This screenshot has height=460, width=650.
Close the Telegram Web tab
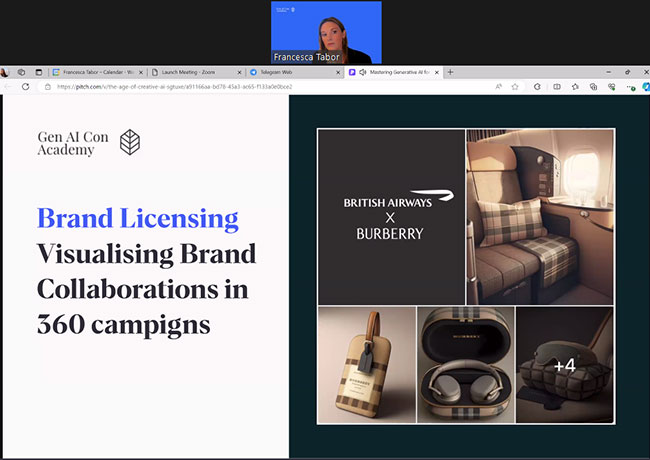pos(338,73)
